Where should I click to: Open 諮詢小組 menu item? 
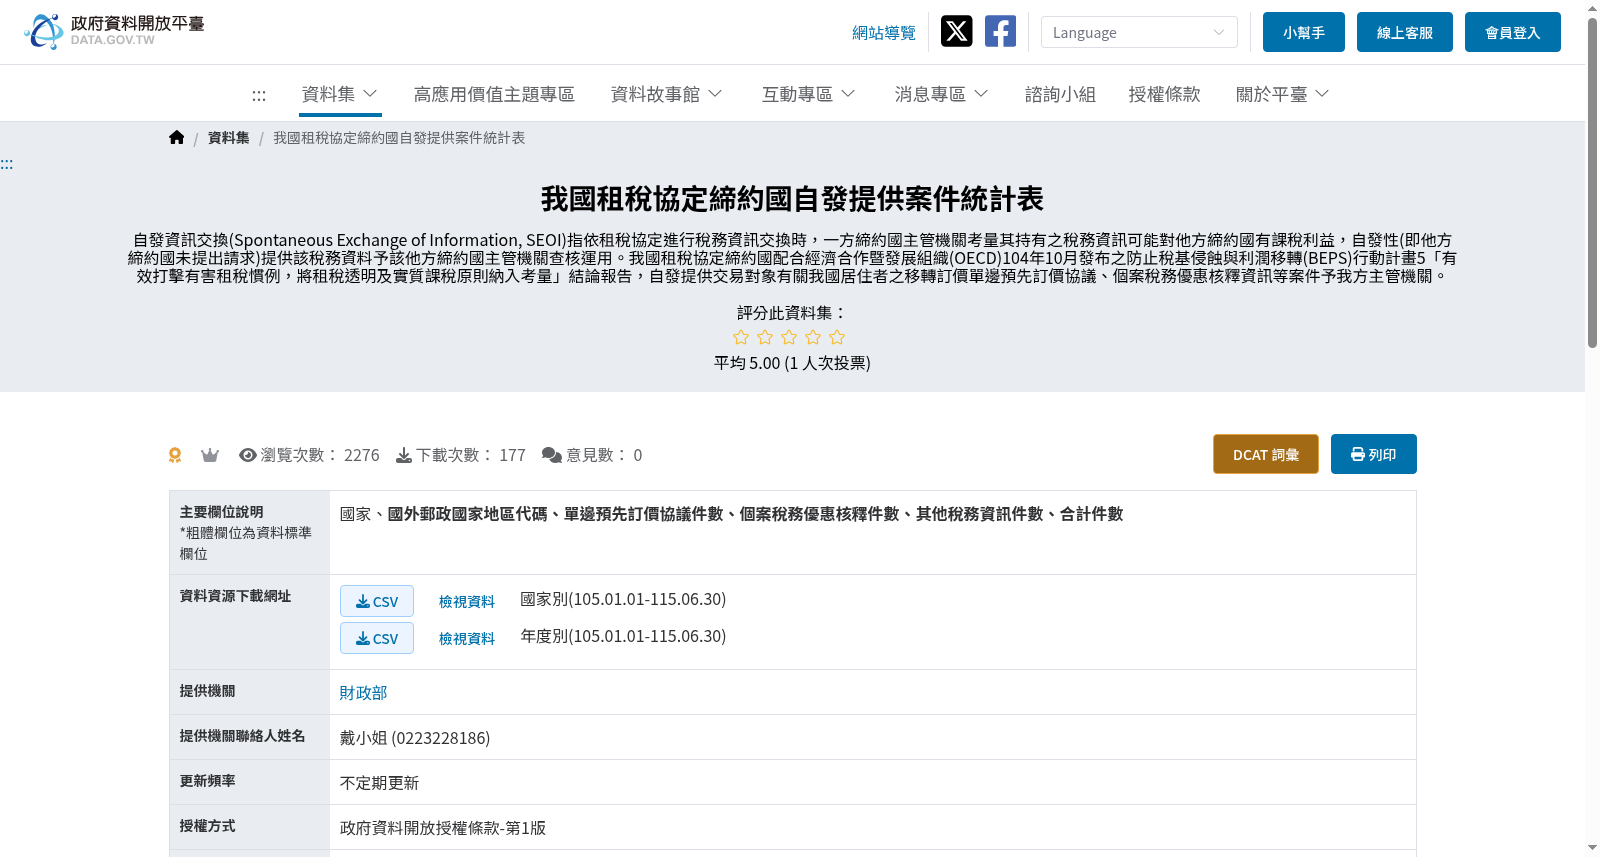pyautogui.click(x=1060, y=94)
